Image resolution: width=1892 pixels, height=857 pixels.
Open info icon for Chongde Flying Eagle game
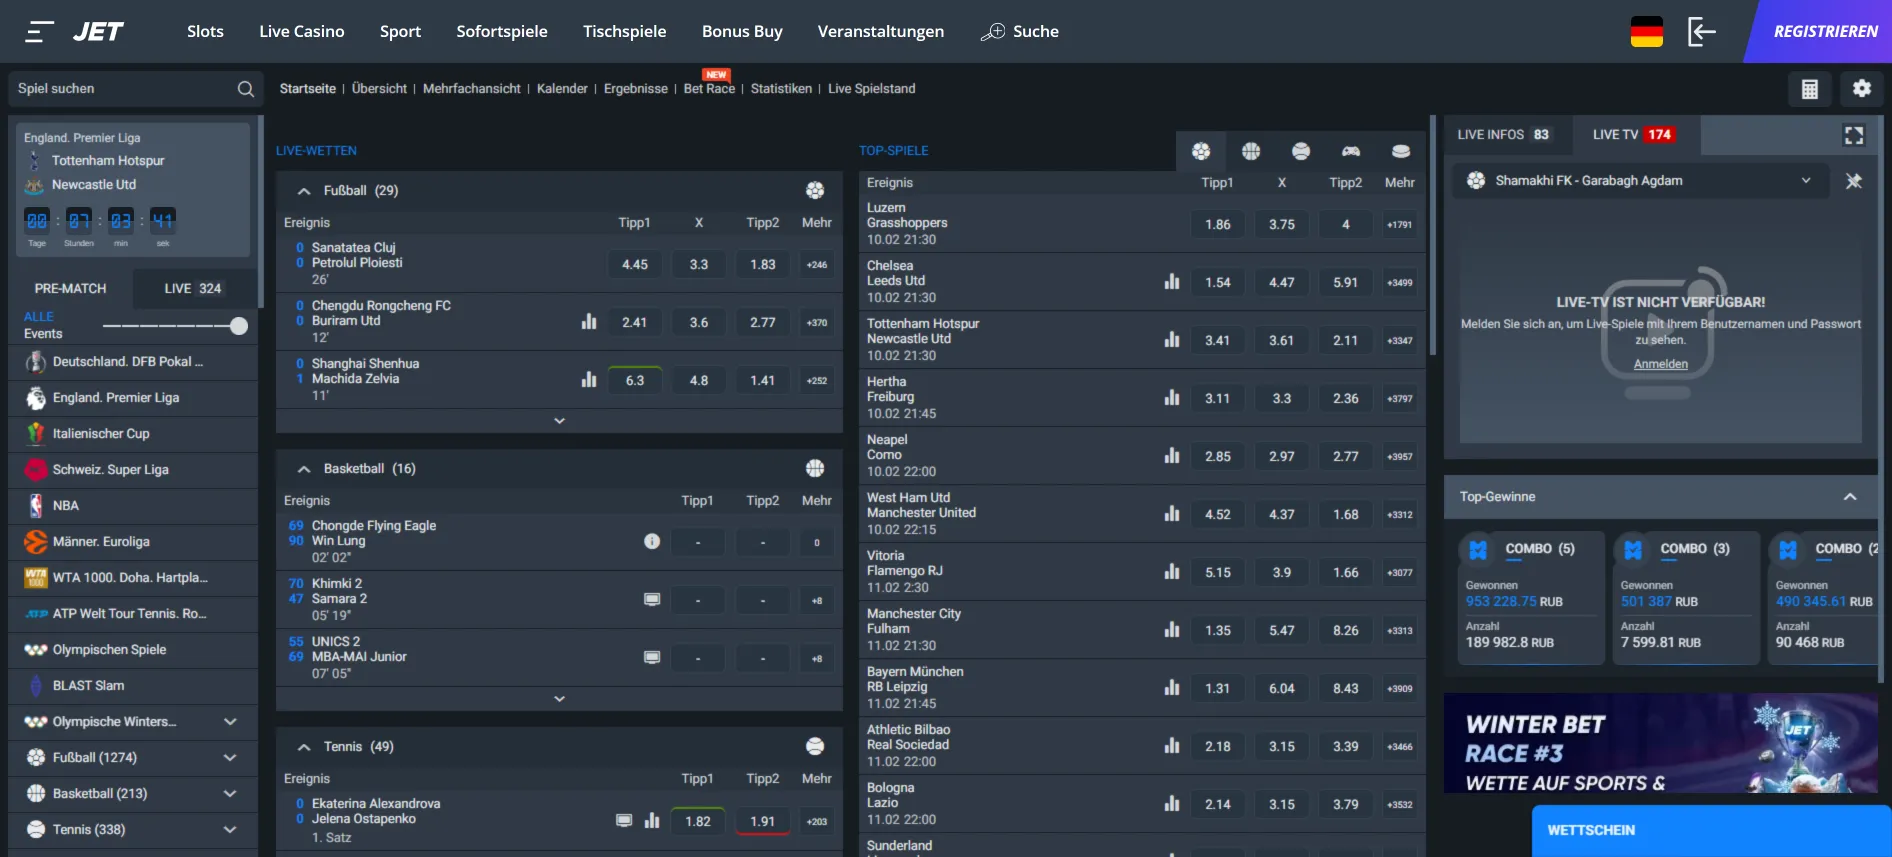(652, 541)
